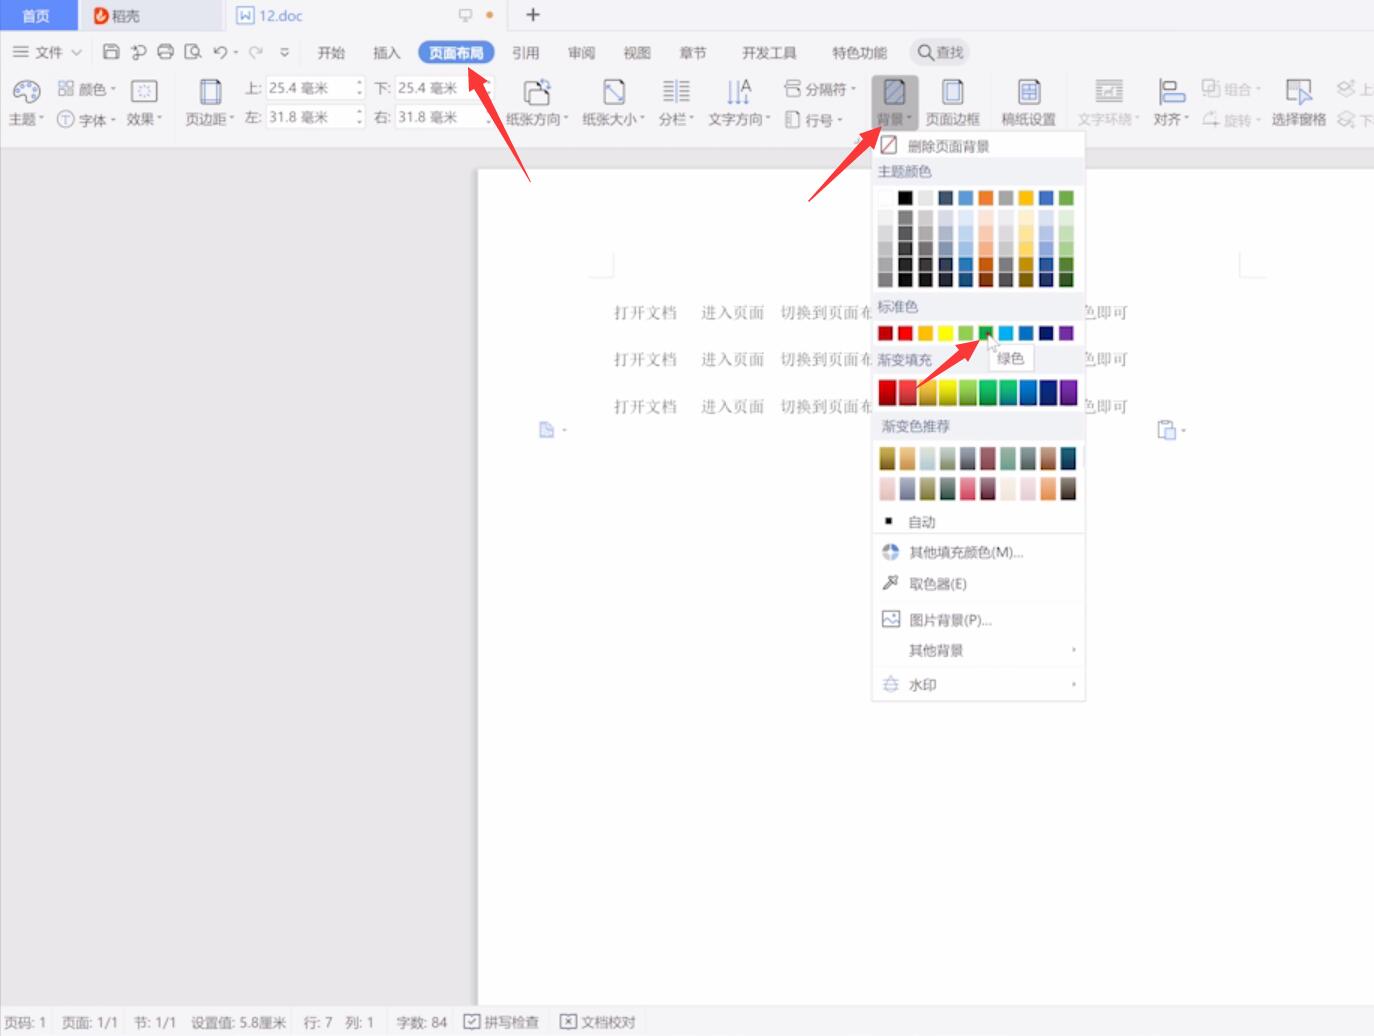Select 自动 automatic color option

tap(978, 522)
